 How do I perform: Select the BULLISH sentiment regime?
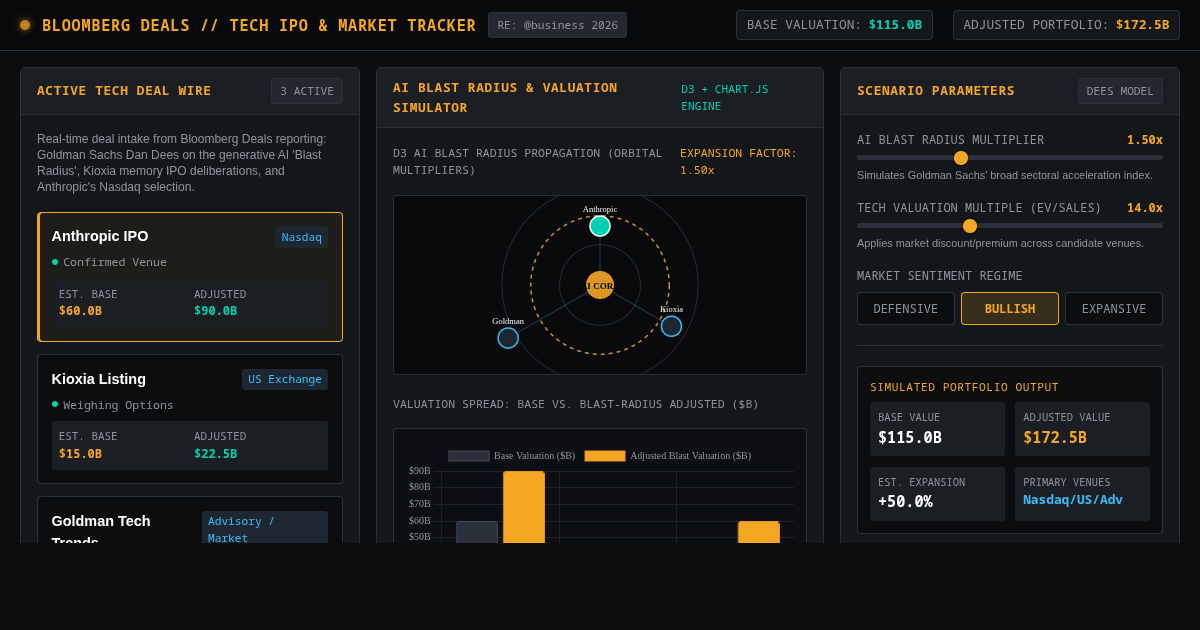pyautogui.click(x=1010, y=308)
